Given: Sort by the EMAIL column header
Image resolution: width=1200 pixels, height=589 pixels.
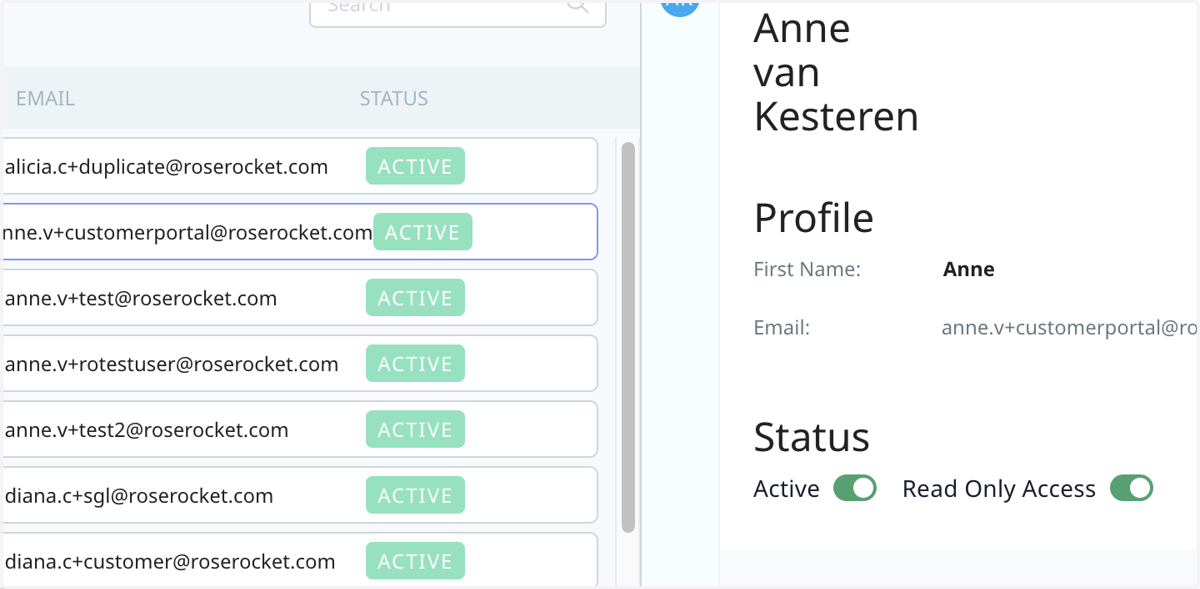Looking at the screenshot, I should pos(45,98).
